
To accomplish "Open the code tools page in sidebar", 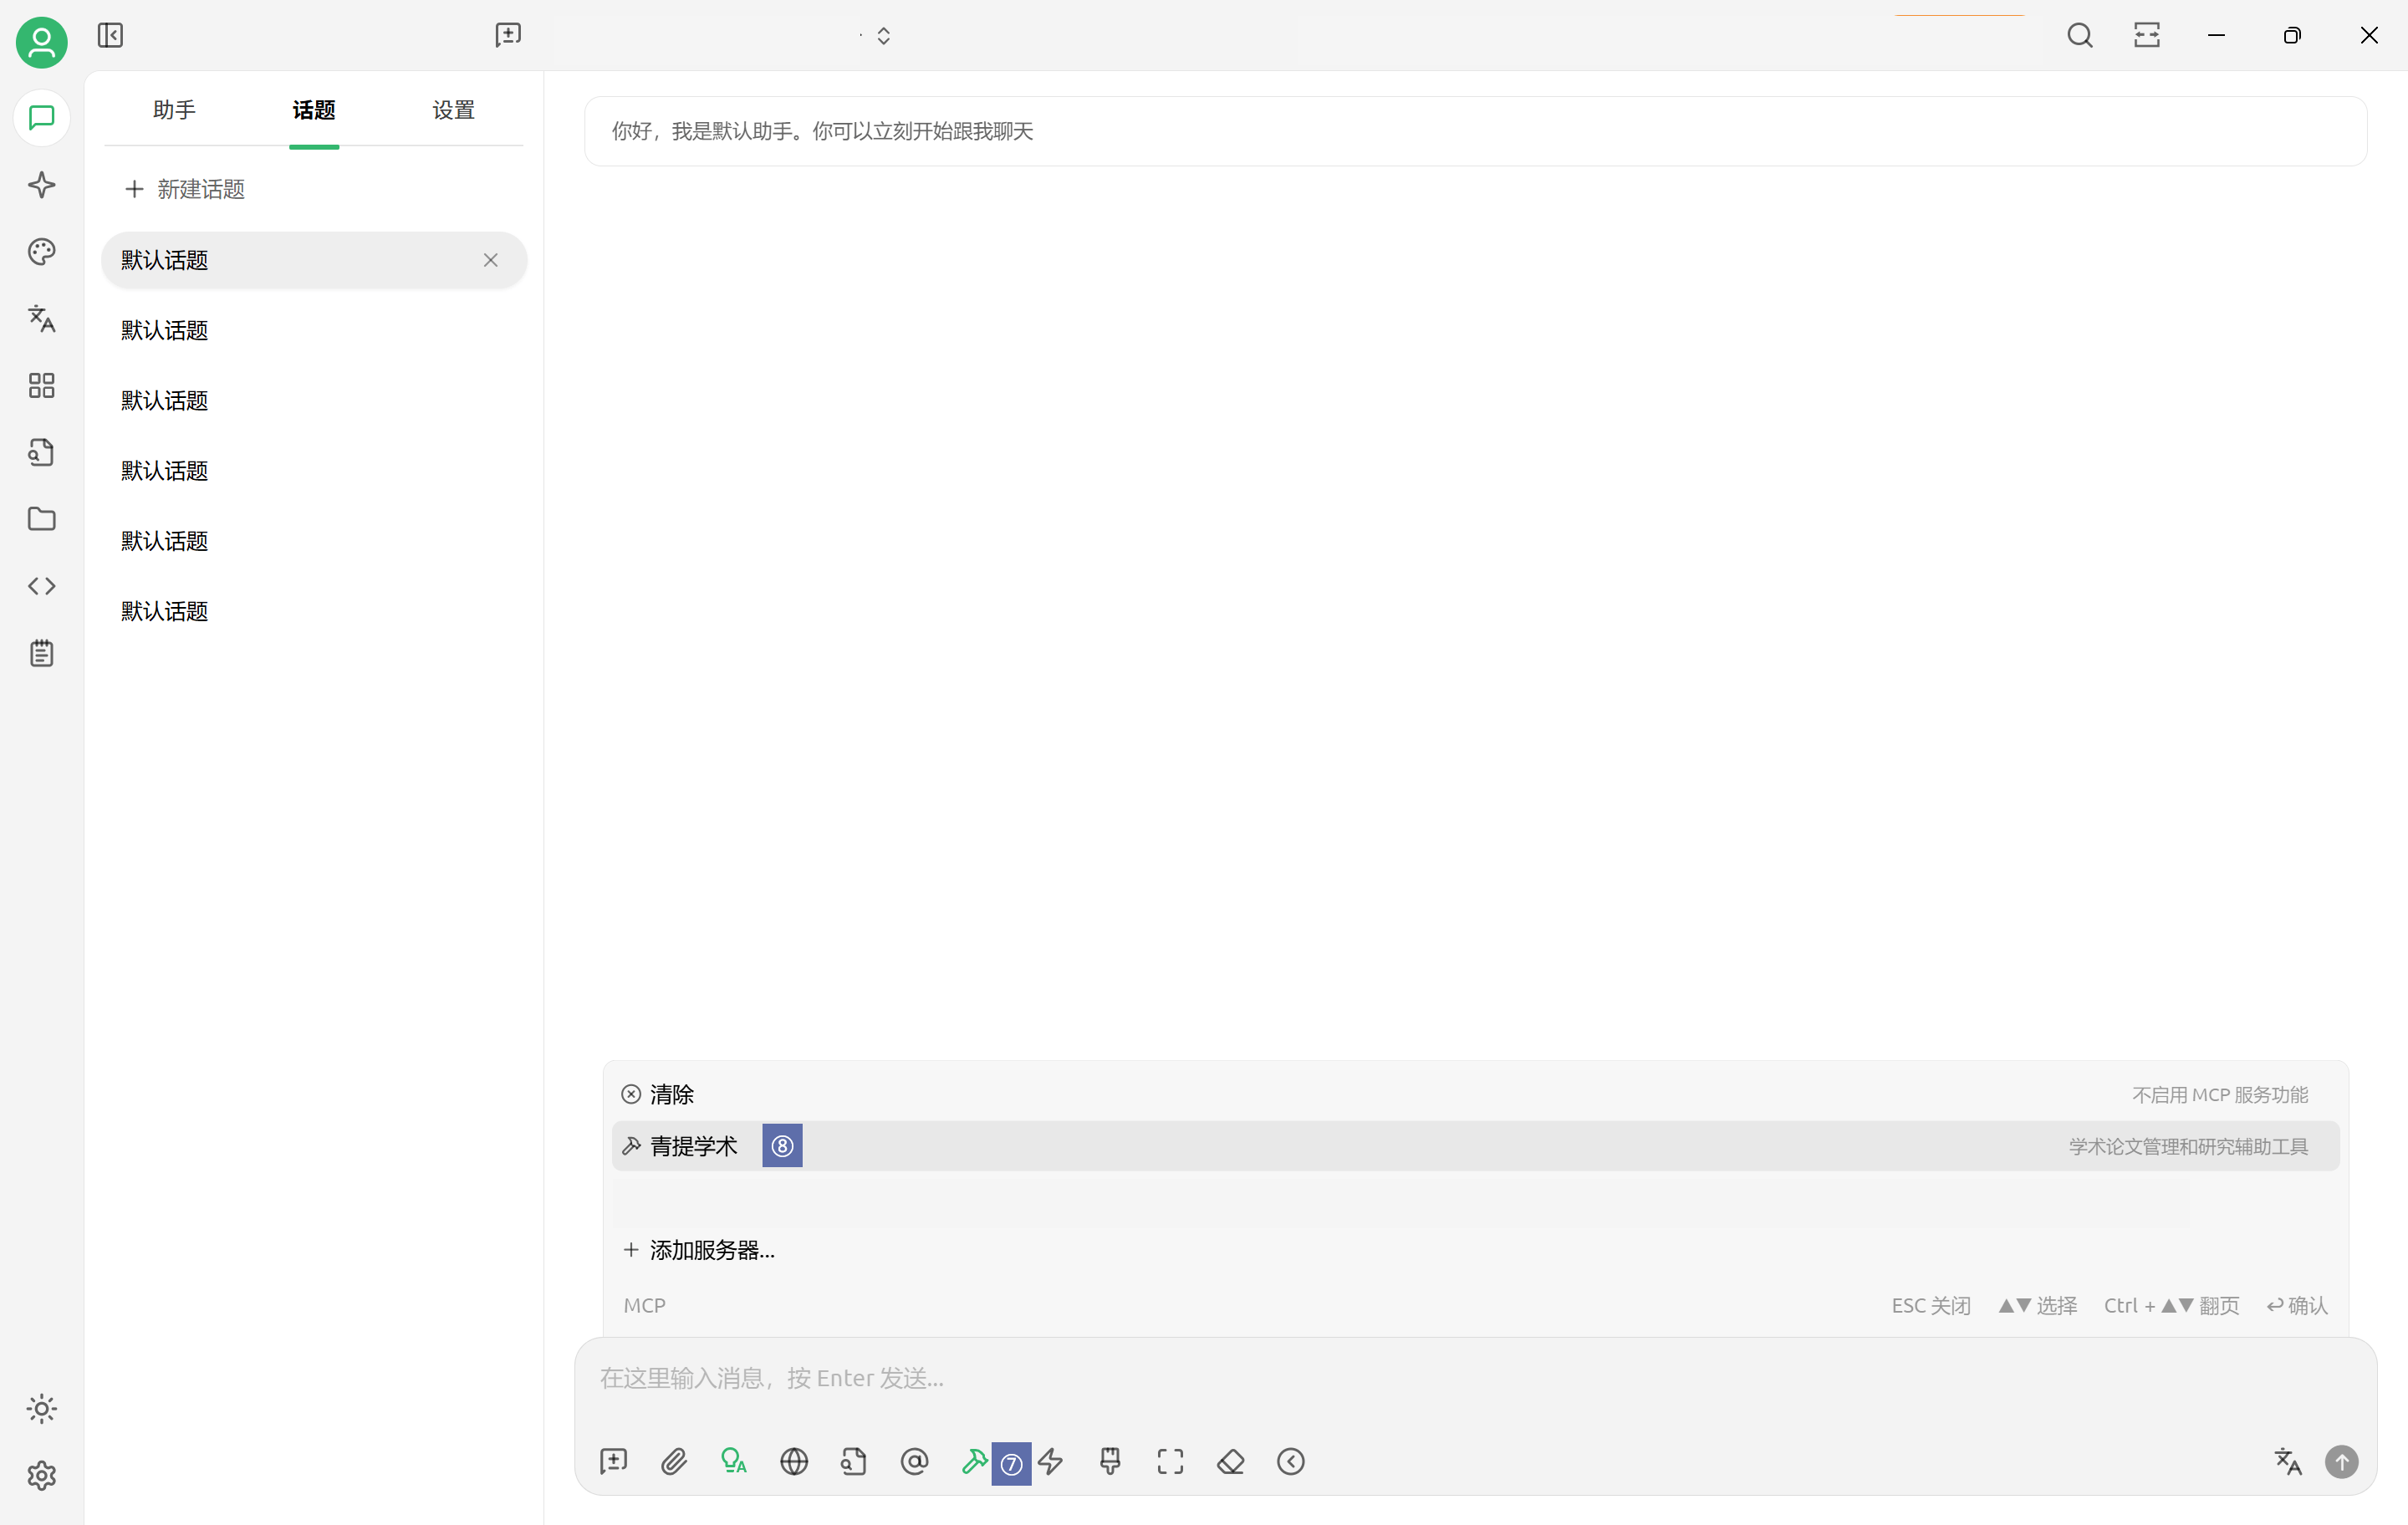I will click(41, 586).
